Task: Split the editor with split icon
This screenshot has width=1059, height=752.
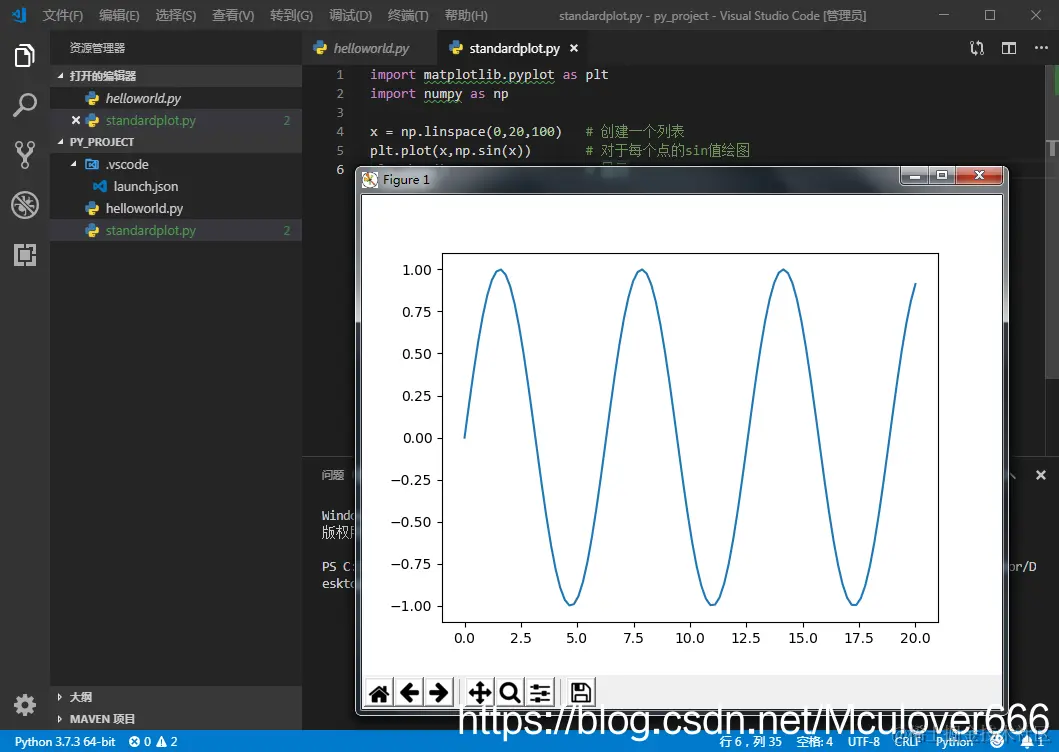Action: 1009,48
